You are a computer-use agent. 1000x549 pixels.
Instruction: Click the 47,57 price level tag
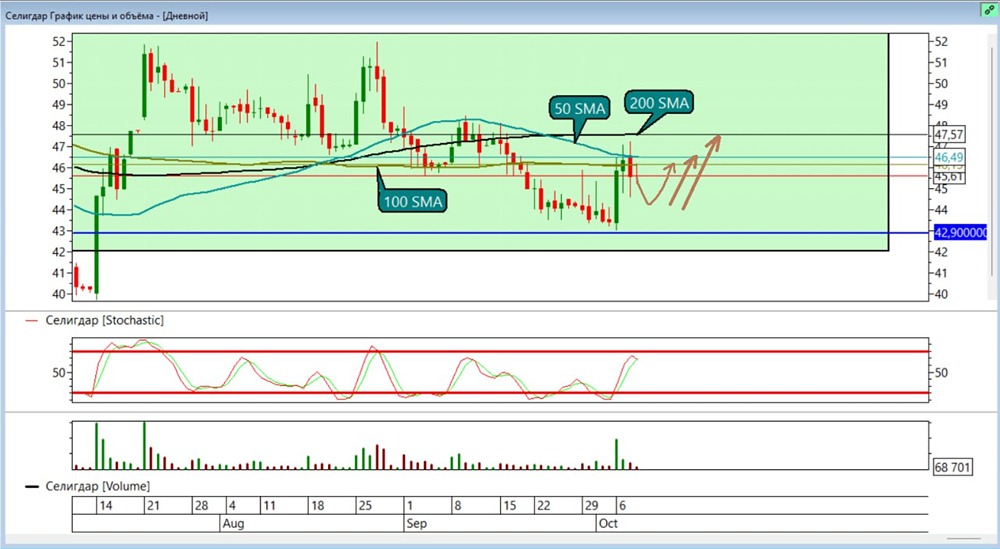point(949,134)
